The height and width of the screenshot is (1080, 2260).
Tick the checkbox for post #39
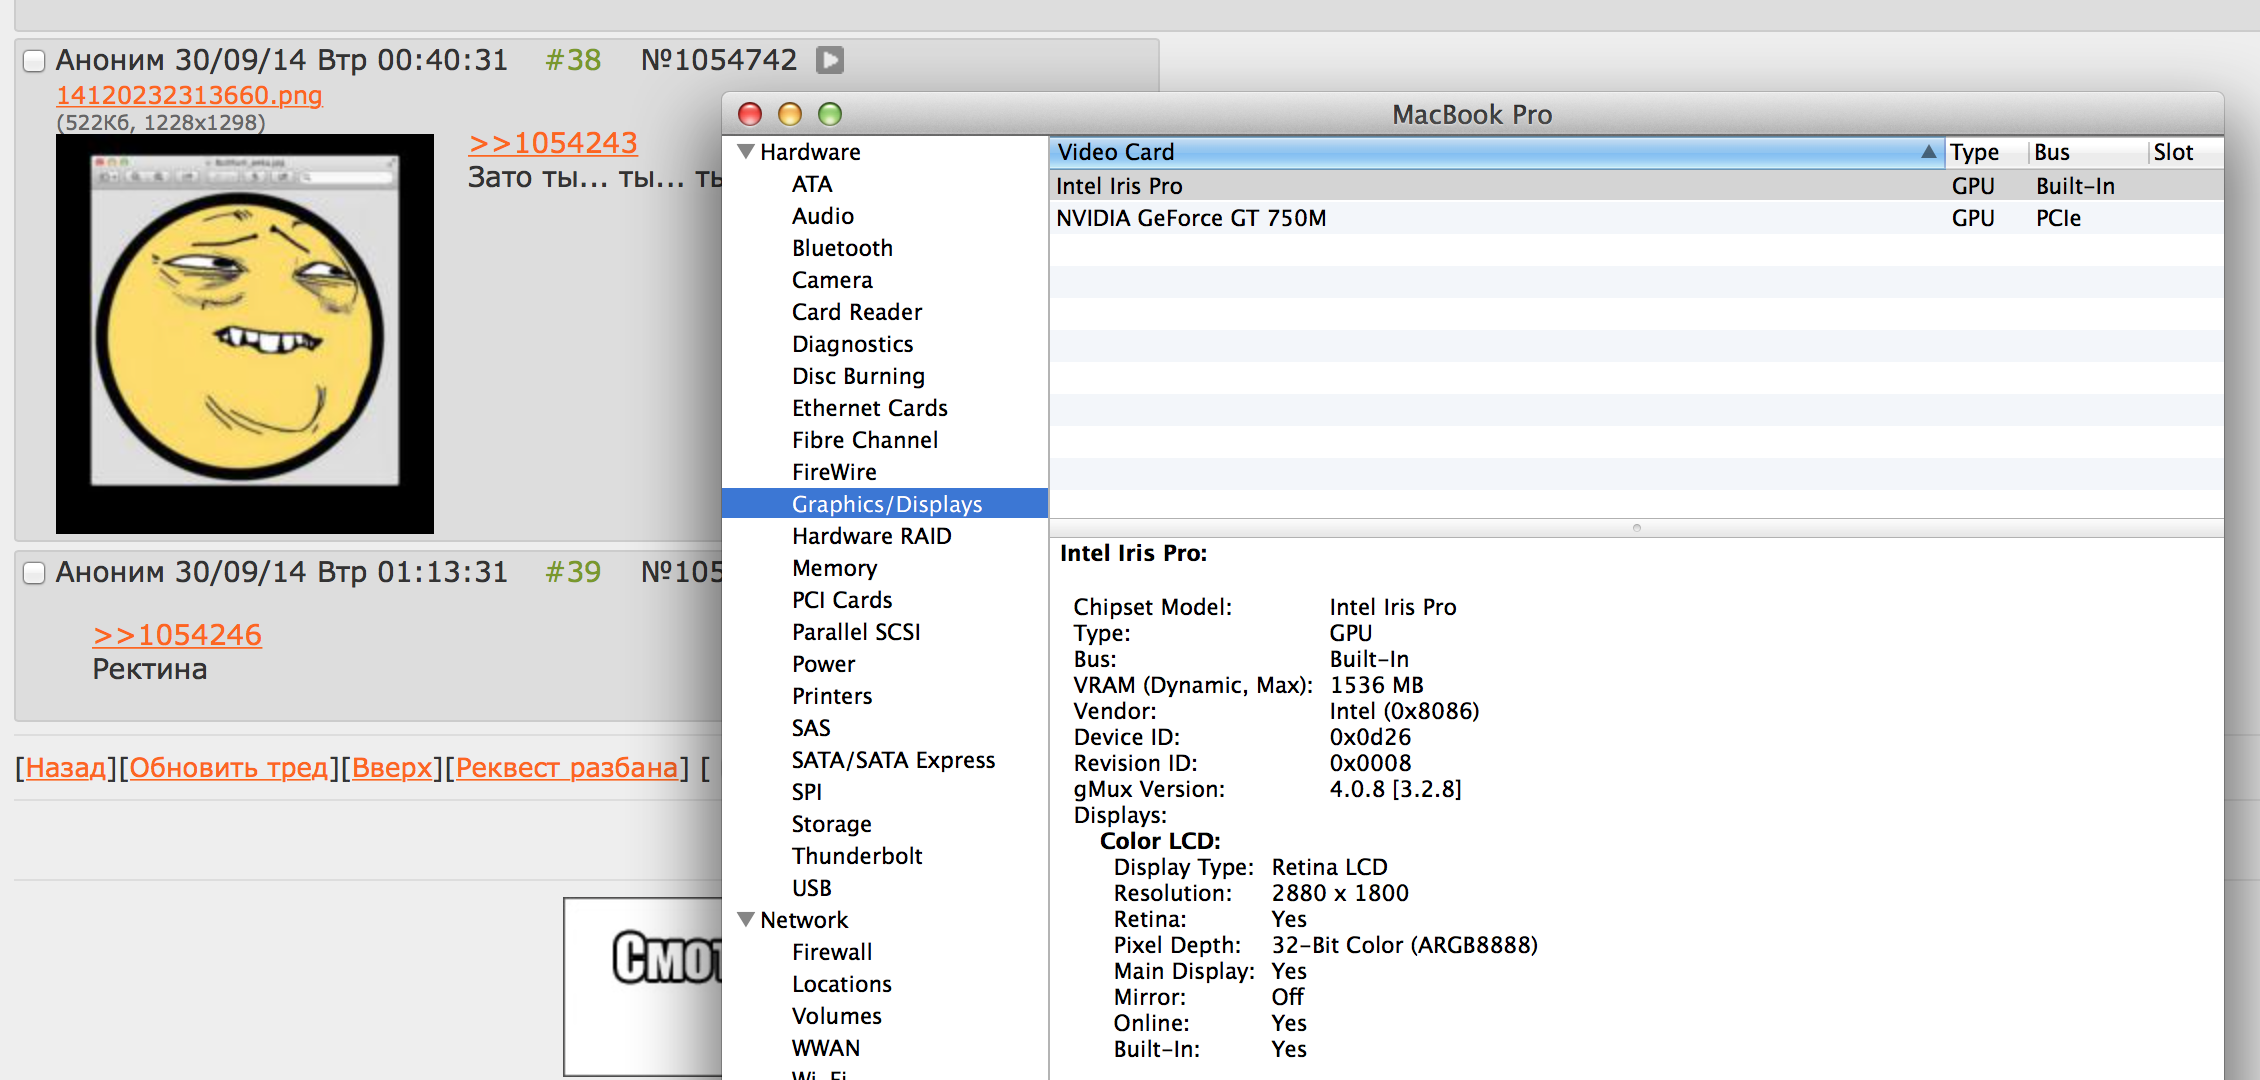(34, 573)
